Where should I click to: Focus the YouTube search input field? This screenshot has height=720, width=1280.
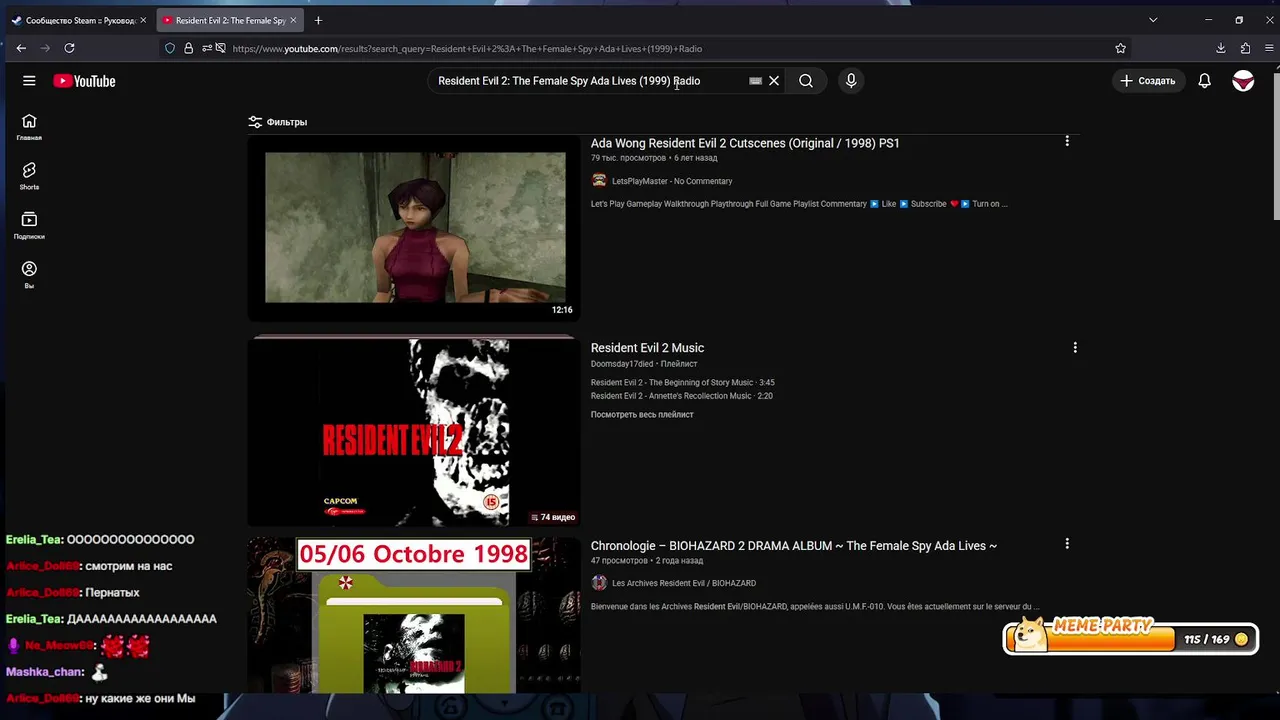pos(590,81)
